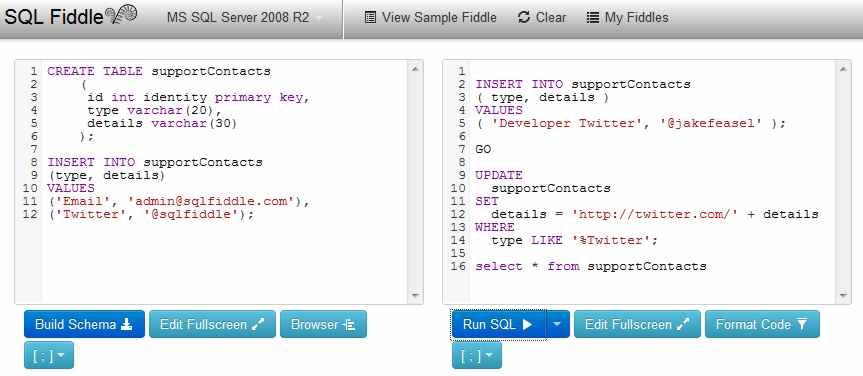Click the query editor scrollbar up arrow
The width and height of the screenshot is (863, 376).
tap(843, 69)
